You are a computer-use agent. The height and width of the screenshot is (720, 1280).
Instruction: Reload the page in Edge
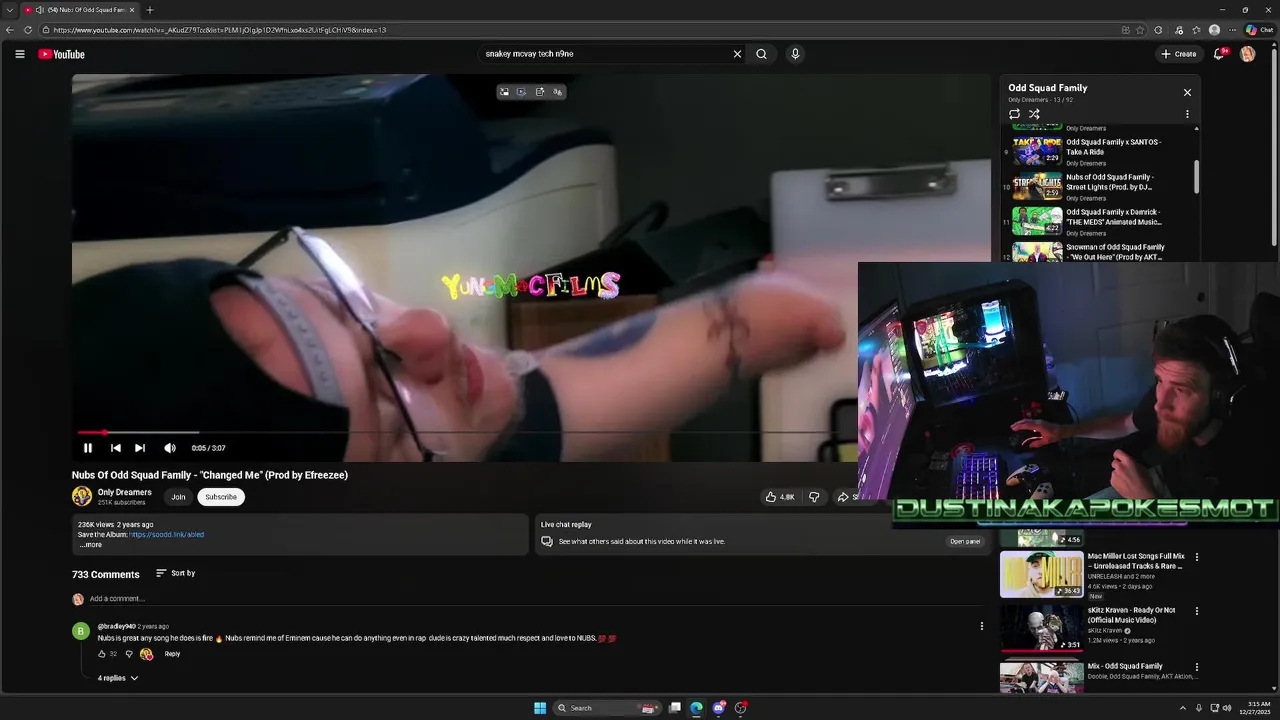(28, 30)
